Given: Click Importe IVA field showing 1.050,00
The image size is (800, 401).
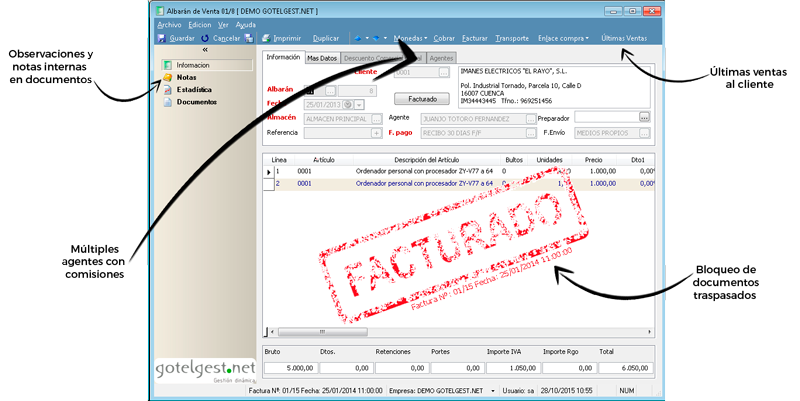Looking at the screenshot, I should click(513, 368).
